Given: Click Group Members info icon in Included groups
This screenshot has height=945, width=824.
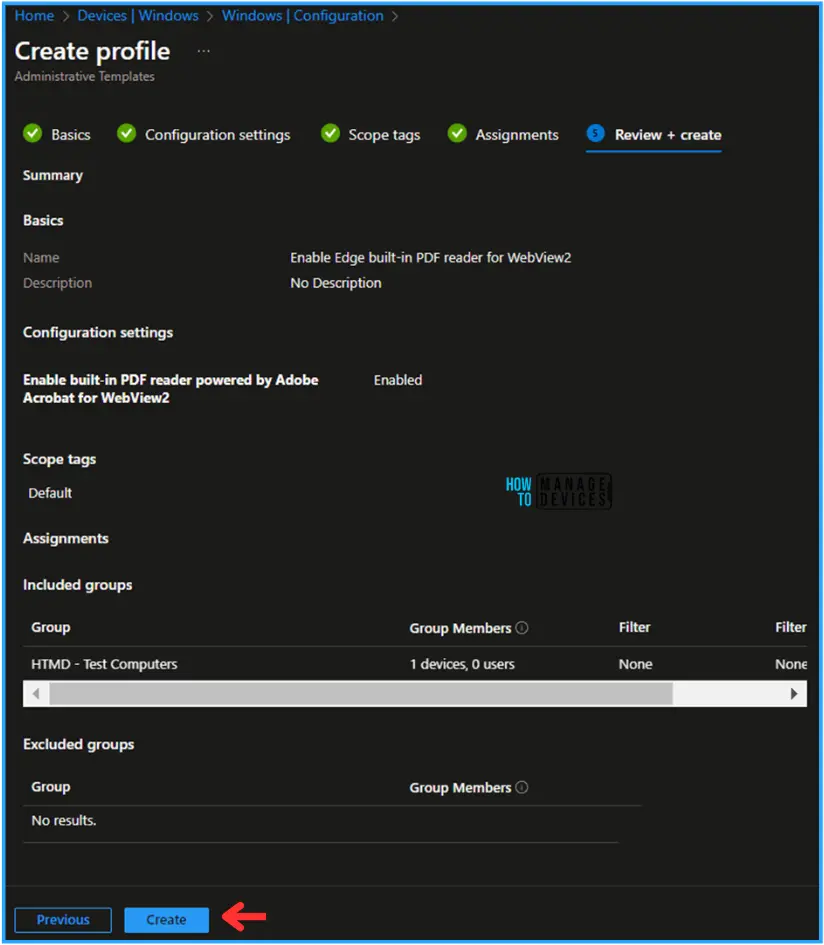Looking at the screenshot, I should coord(522,628).
